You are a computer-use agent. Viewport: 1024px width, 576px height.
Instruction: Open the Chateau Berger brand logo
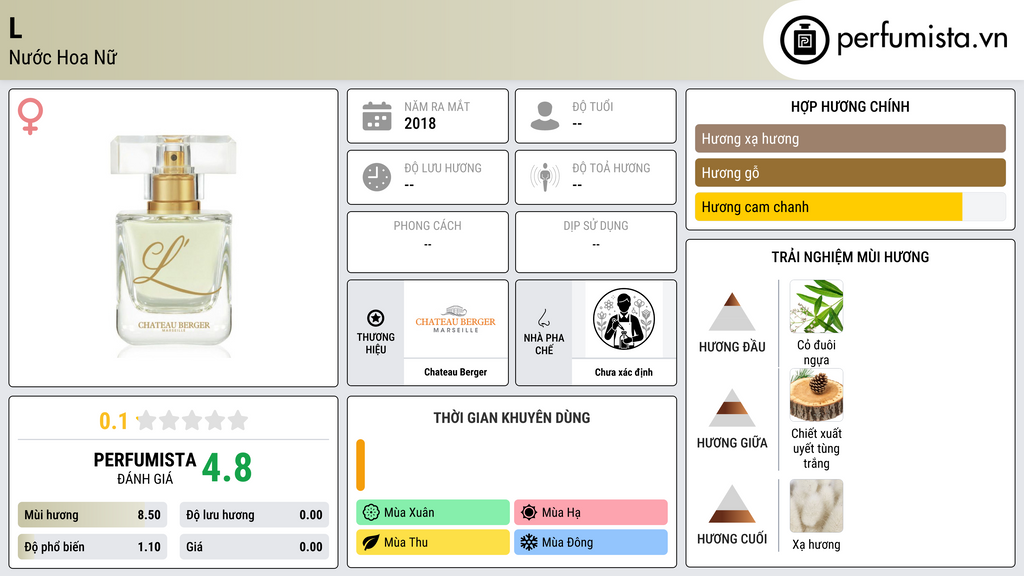pos(455,319)
